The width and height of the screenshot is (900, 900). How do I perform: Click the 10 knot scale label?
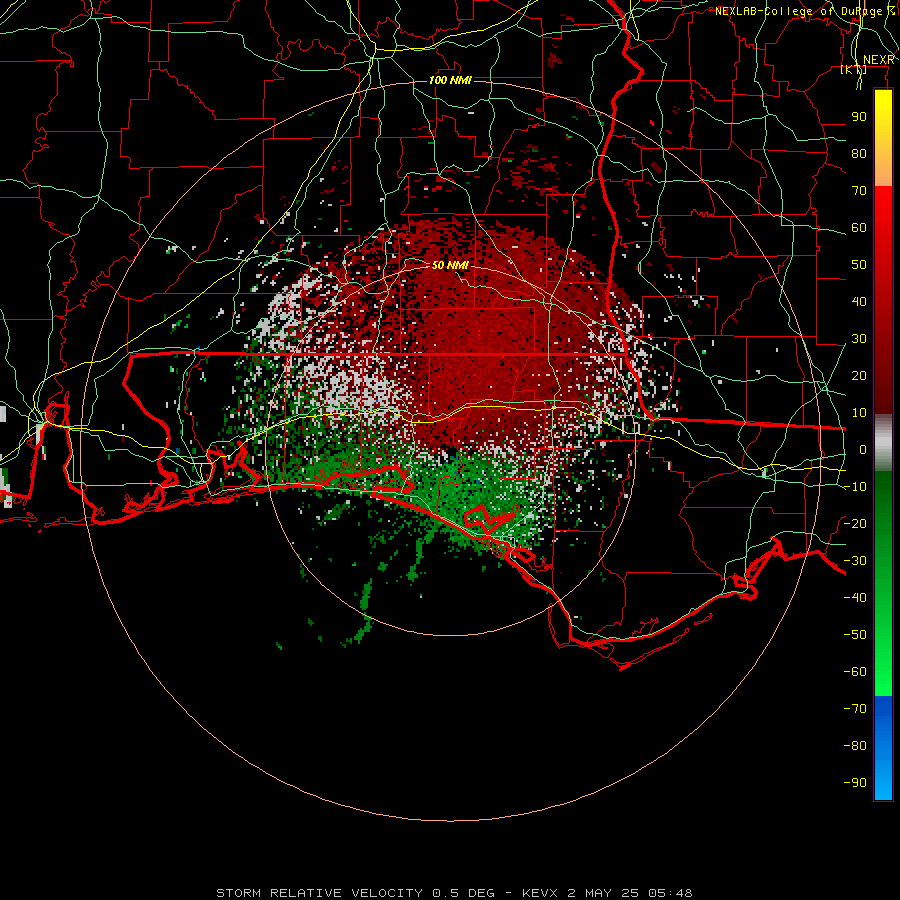[859, 413]
